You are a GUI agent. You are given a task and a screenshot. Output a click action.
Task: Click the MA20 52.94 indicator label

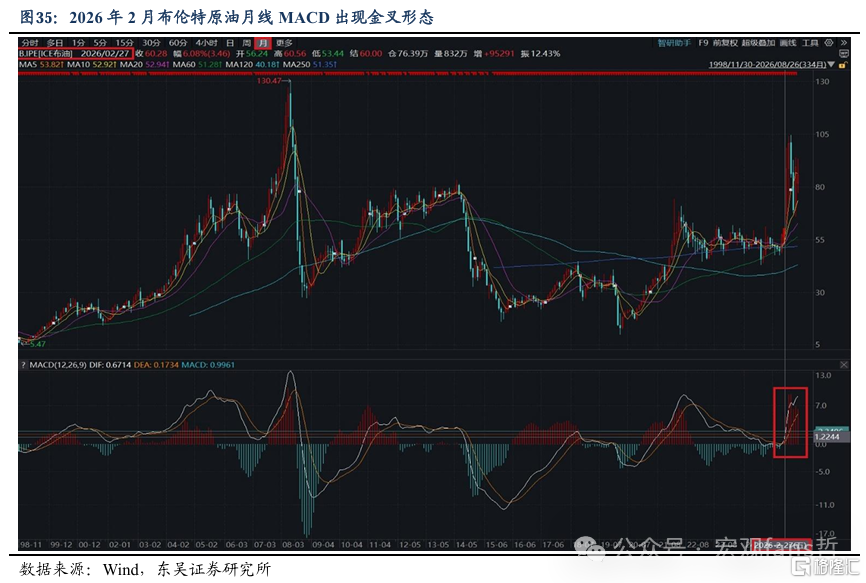[145, 64]
